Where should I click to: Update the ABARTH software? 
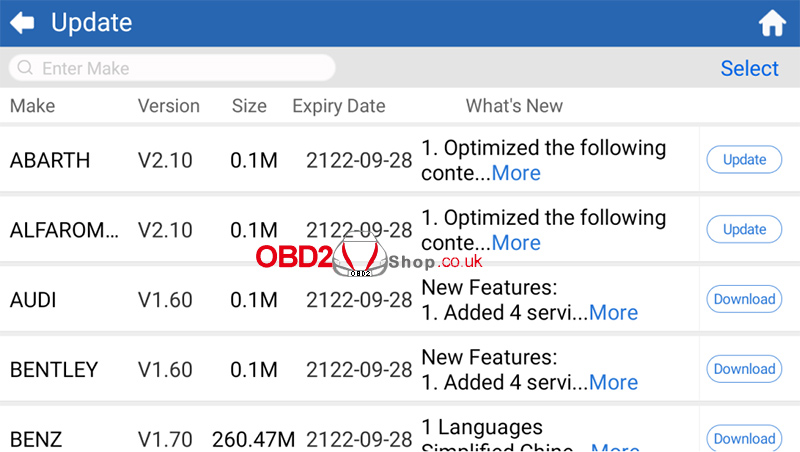[744, 160]
